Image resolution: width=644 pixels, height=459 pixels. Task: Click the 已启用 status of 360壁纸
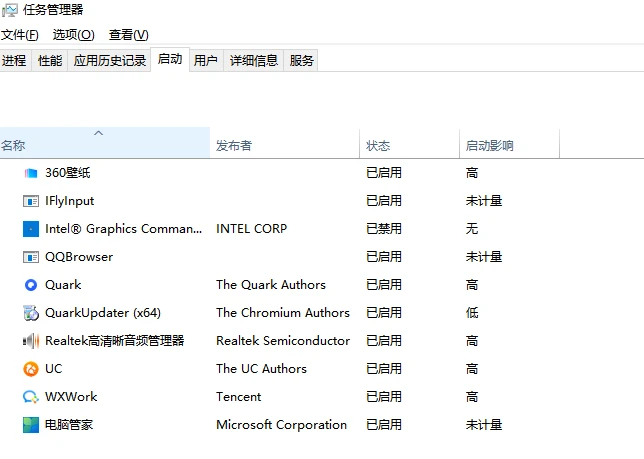(384, 173)
